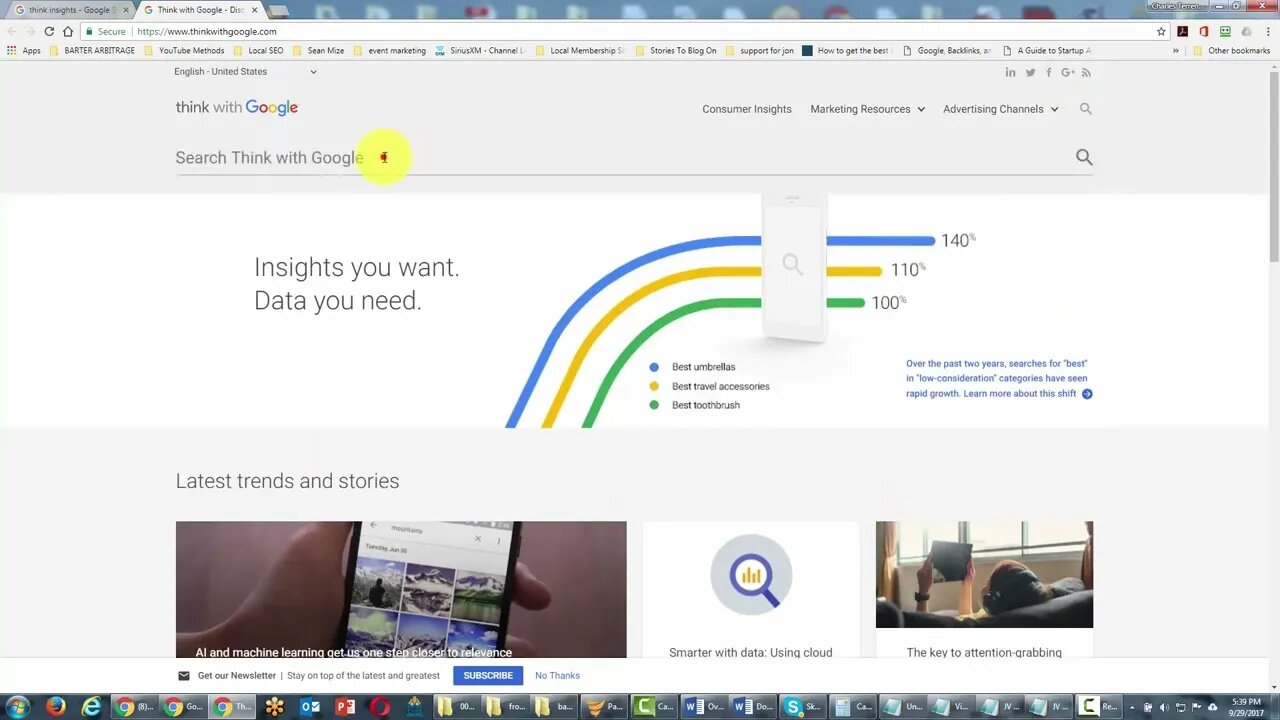Open the YouTube Methods bookmark folder

tap(184, 50)
